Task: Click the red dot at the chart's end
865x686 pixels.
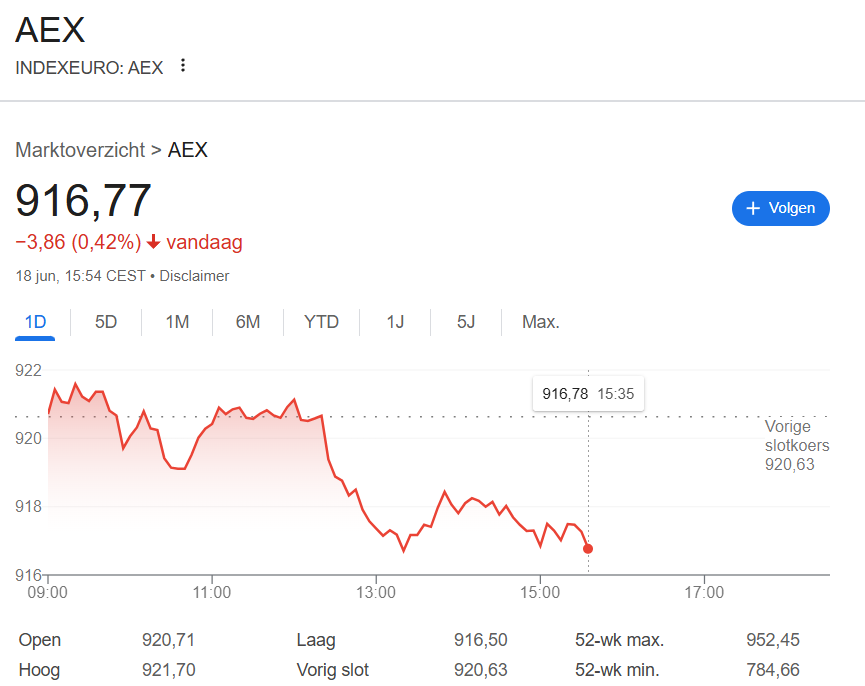Action: [x=588, y=549]
